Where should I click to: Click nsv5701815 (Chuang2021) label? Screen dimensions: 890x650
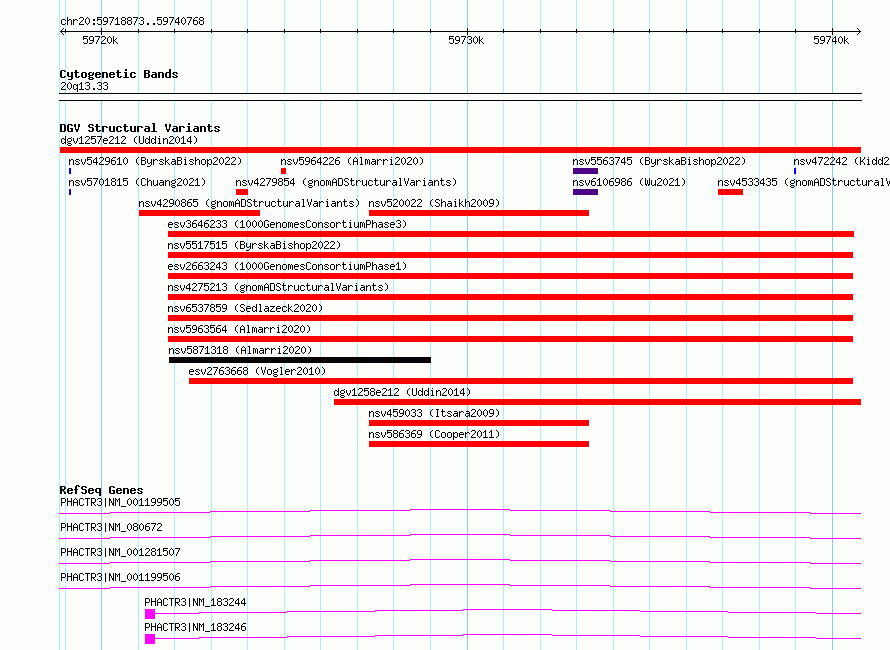tap(137, 182)
